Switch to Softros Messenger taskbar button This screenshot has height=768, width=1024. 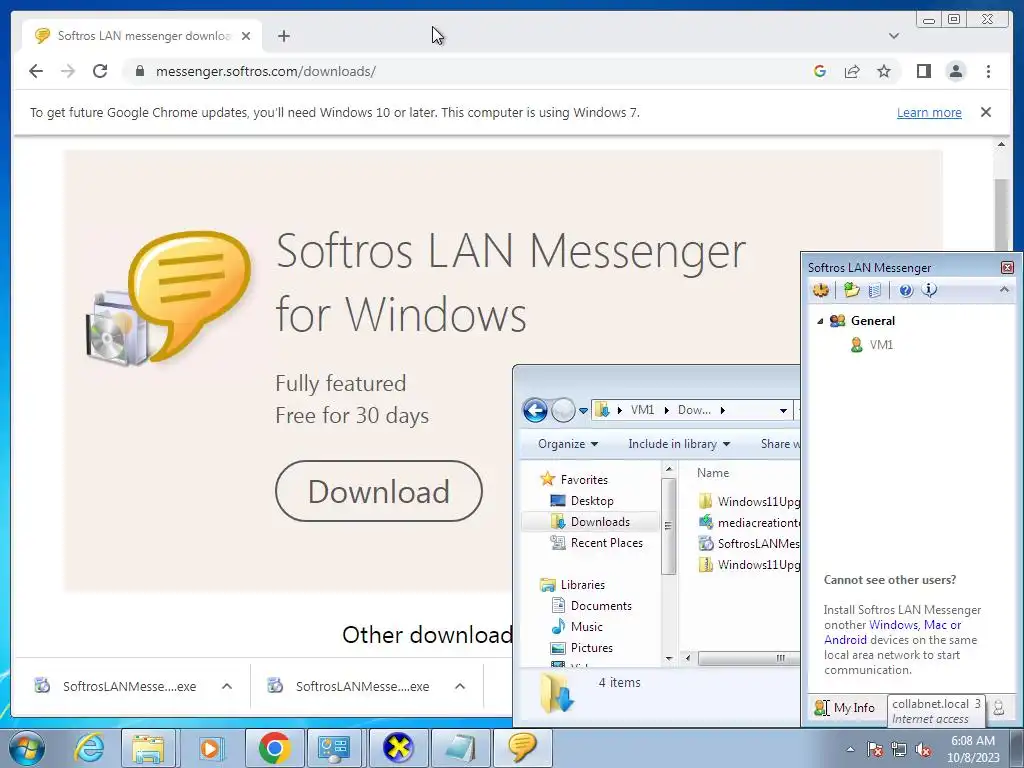(x=522, y=748)
